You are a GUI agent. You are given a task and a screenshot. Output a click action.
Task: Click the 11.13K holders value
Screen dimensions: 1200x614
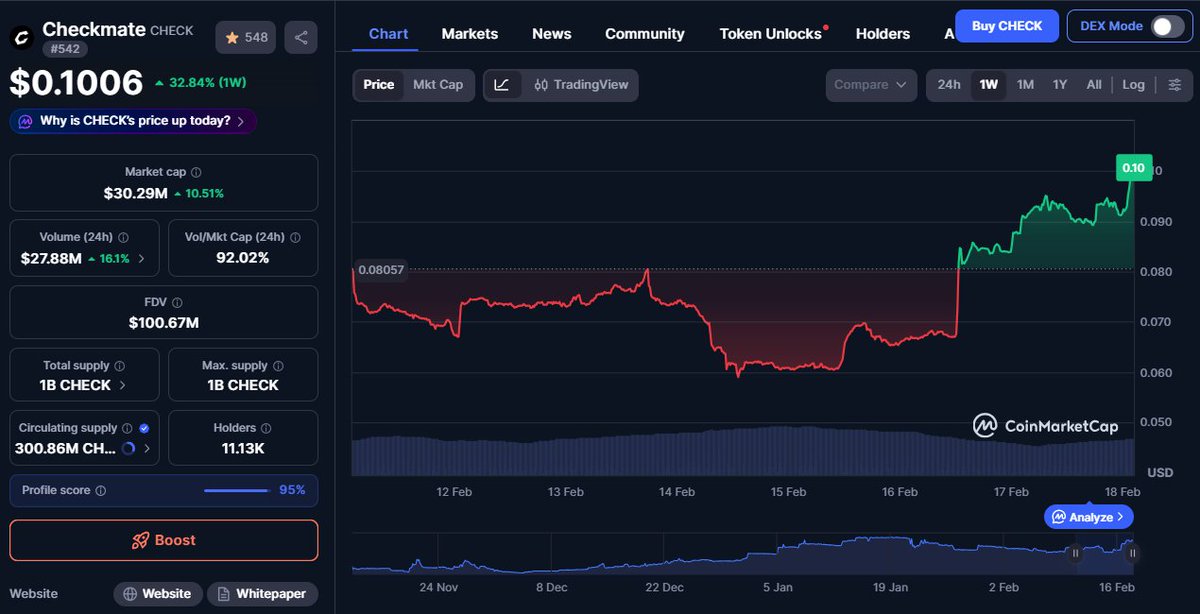coord(243,449)
